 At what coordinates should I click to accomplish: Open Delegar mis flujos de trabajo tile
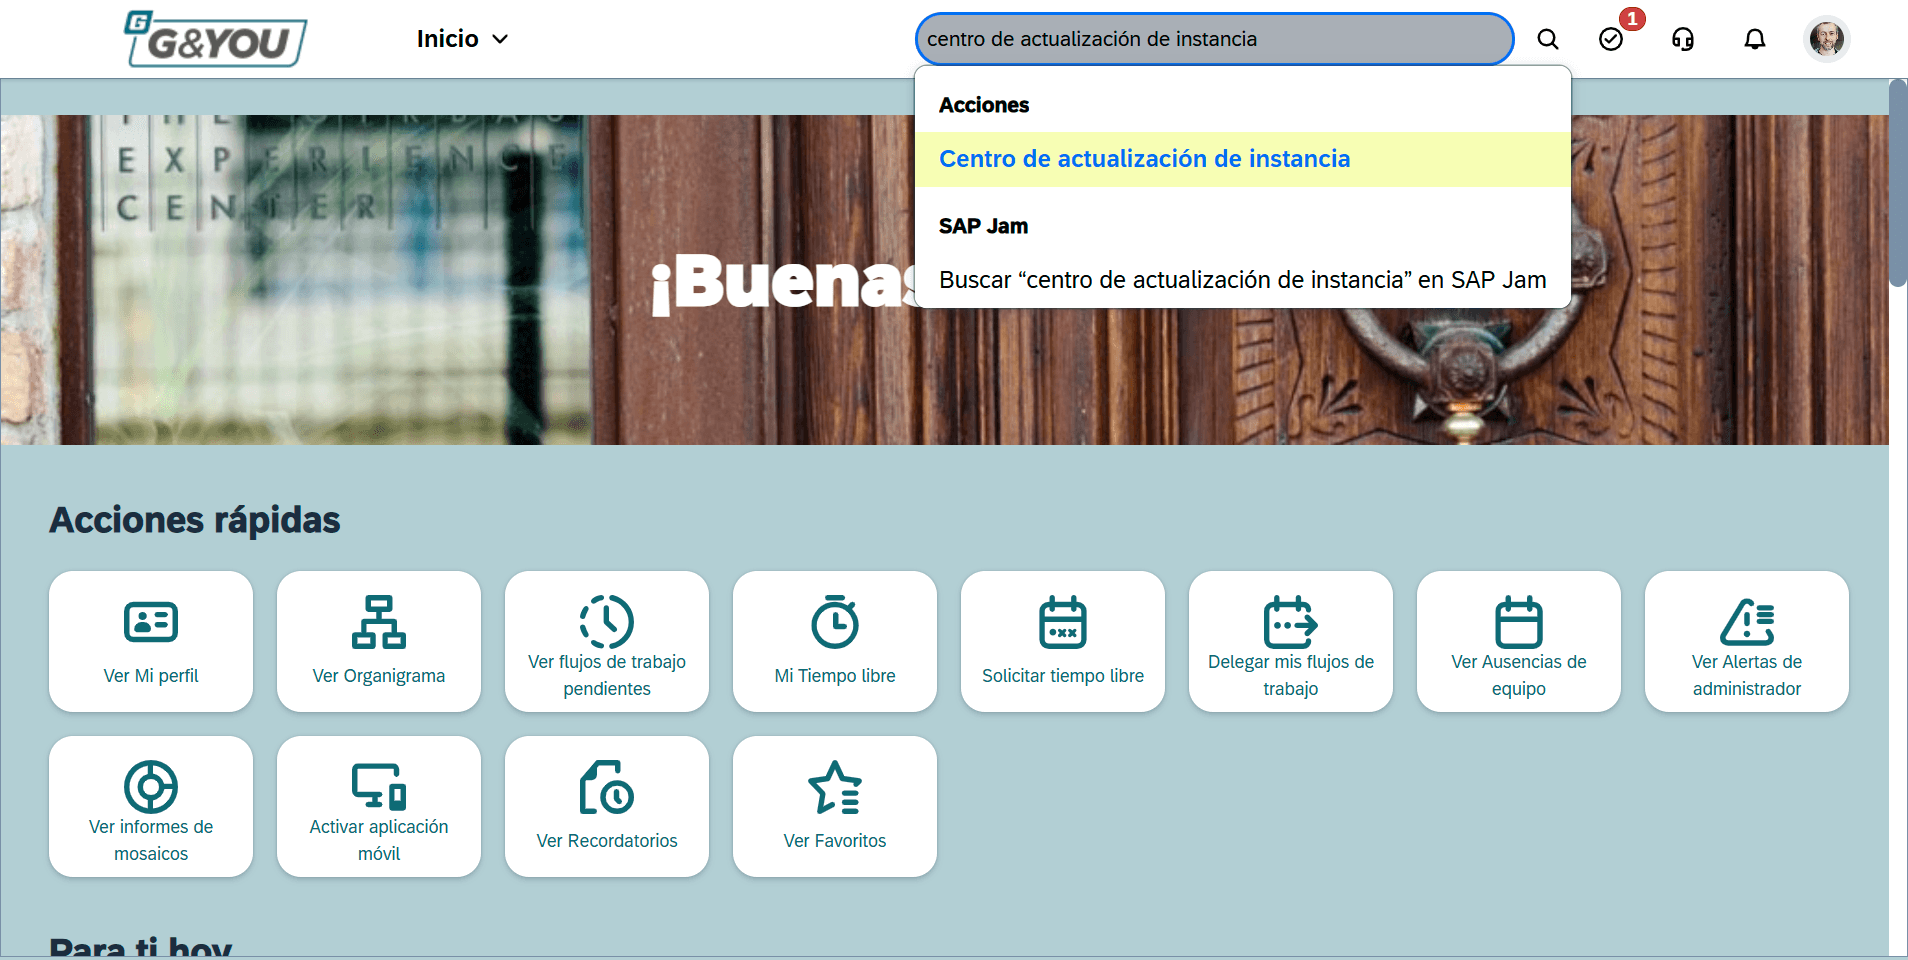(x=1291, y=641)
